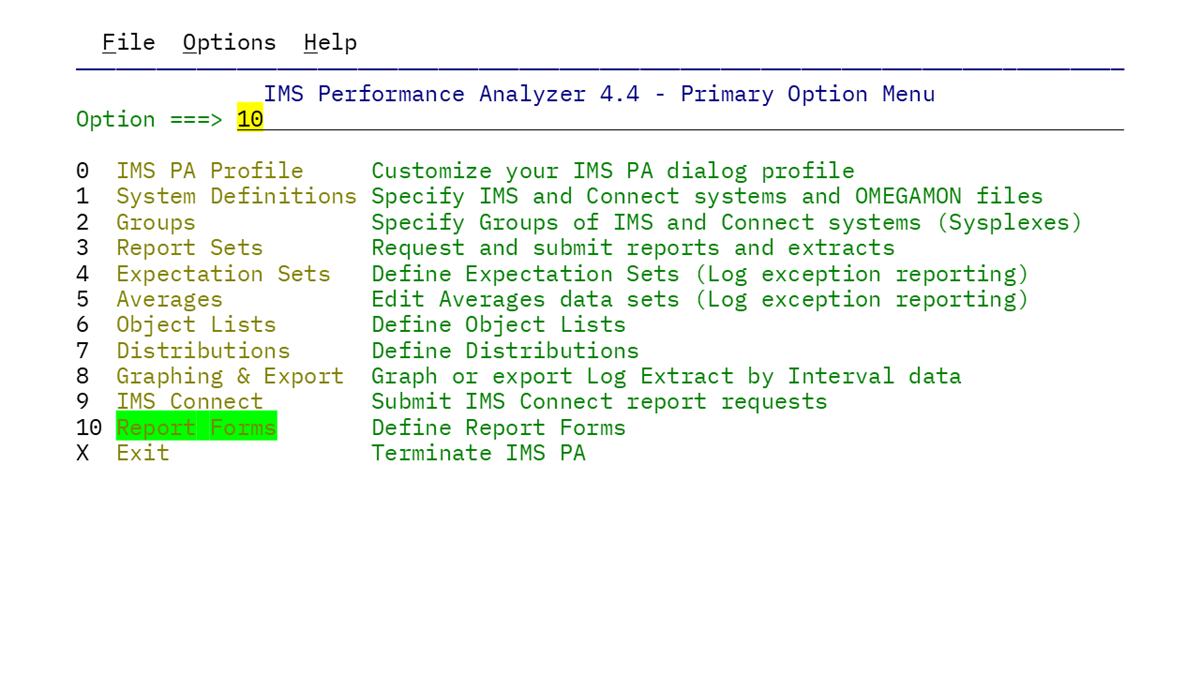Open IMS Connect report requests
The height and width of the screenshot is (675, 1200).
point(189,401)
